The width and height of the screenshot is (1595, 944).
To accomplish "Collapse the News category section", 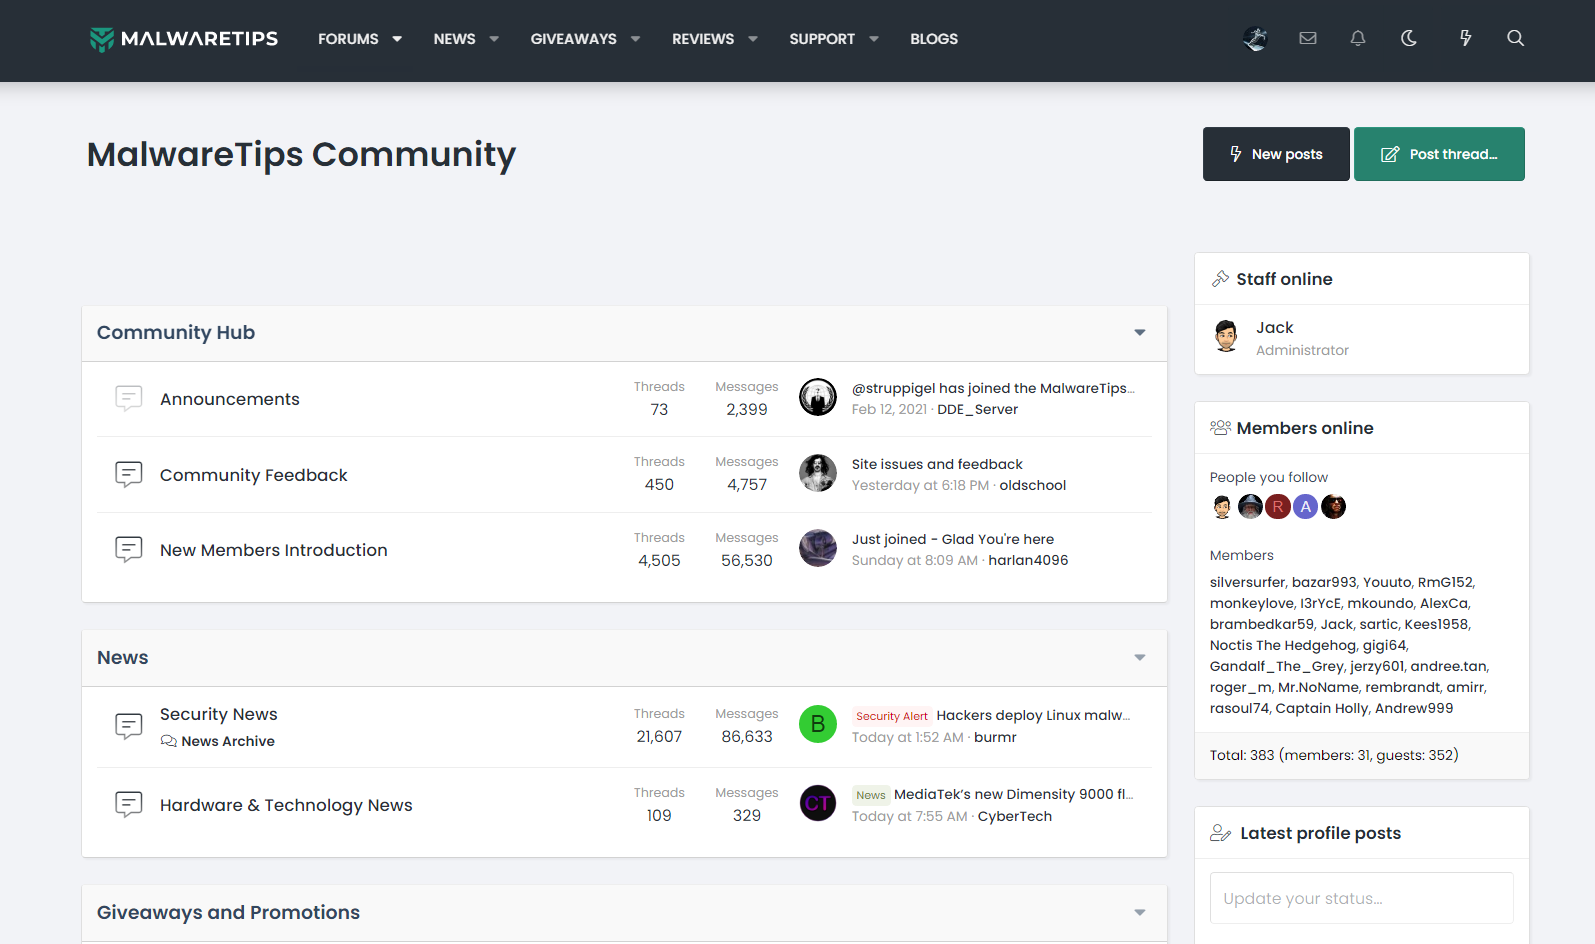I will click(x=1139, y=658).
